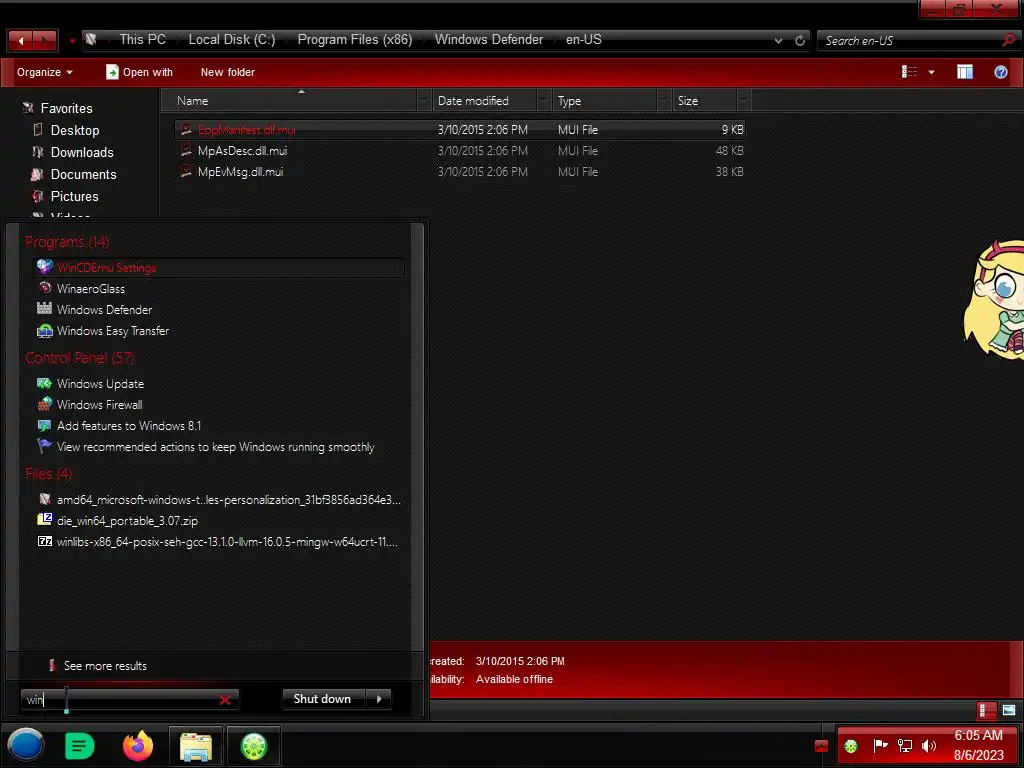This screenshot has height=768, width=1024.
Task: Open Windows Easy Transfer result
Action: pyautogui.click(x=219, y=331)
